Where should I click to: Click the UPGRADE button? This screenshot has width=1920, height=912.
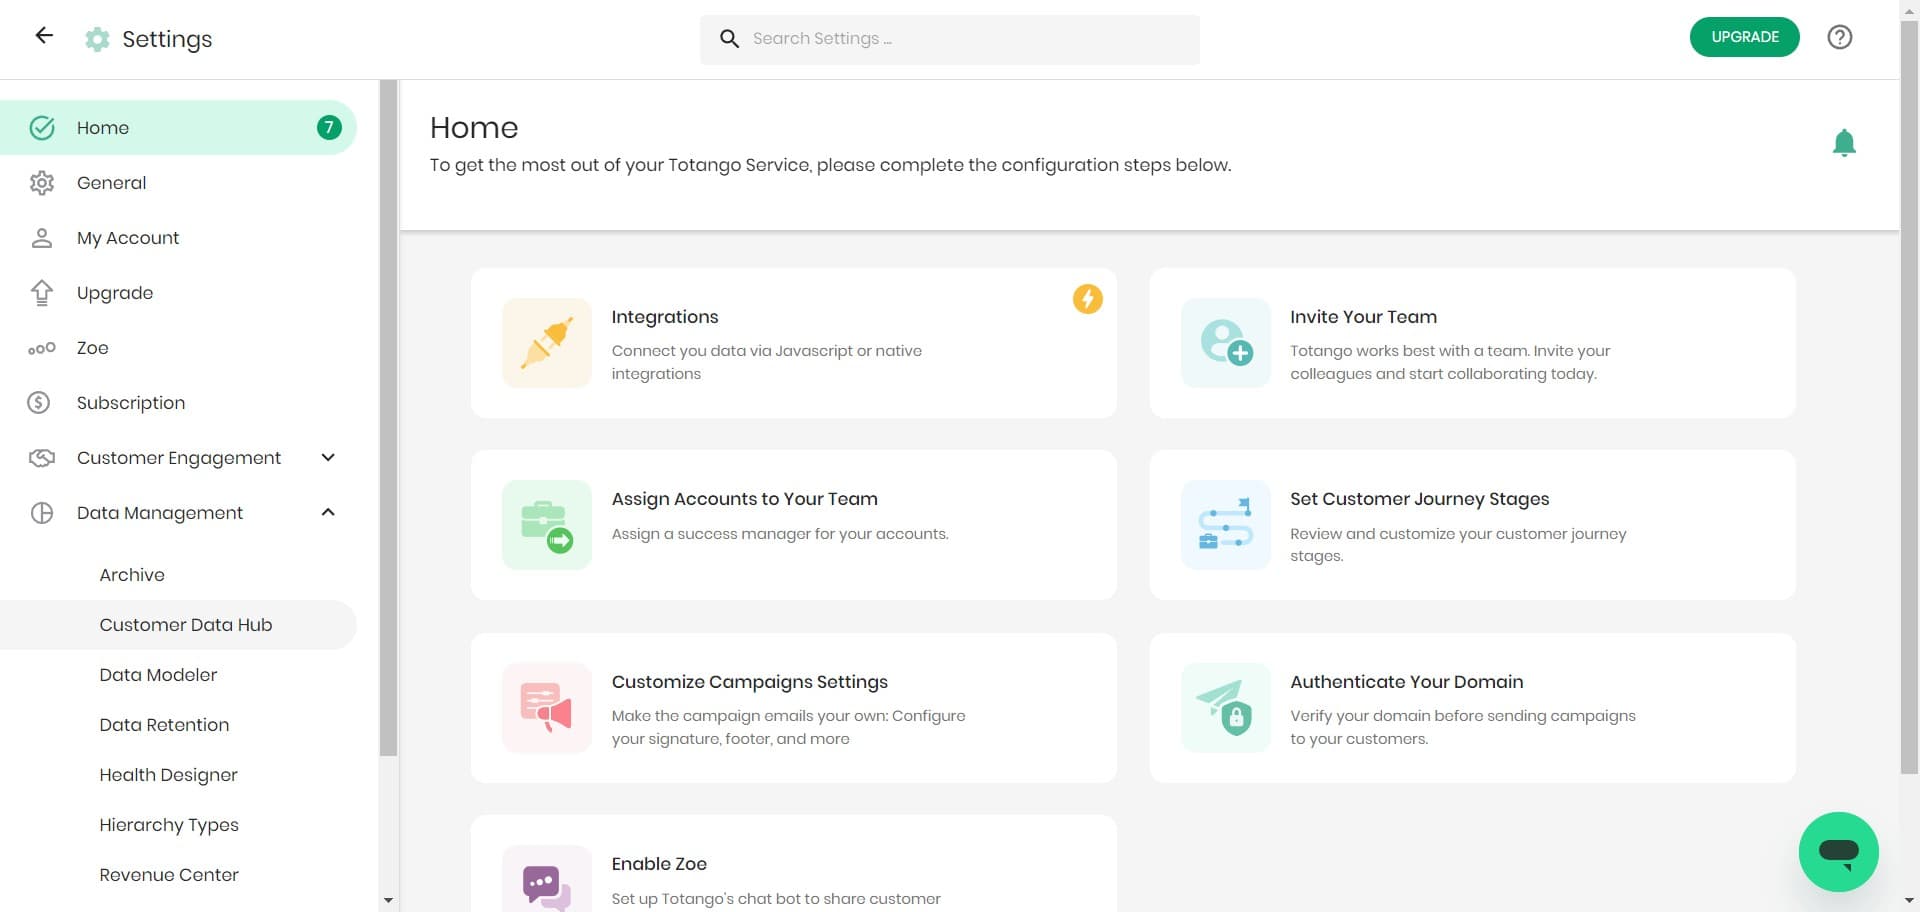click(x=1744, y=36)
